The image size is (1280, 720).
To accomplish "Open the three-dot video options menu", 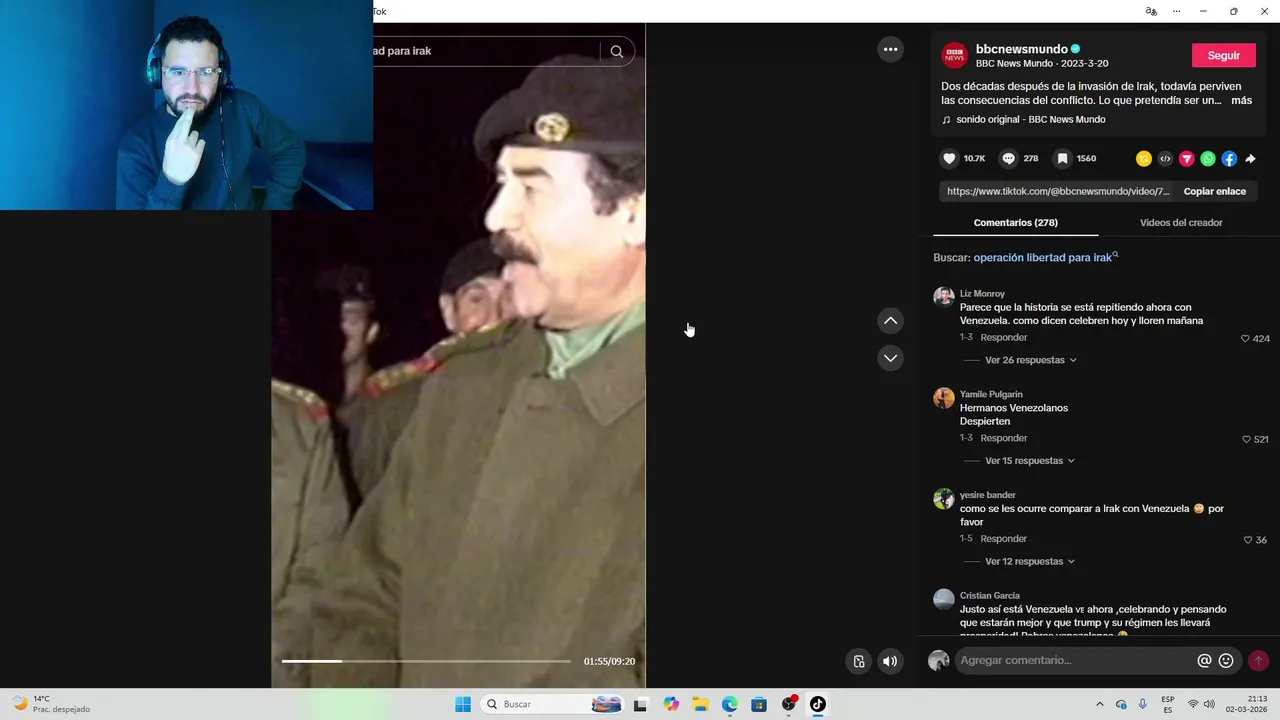I will tap(890, 49).
